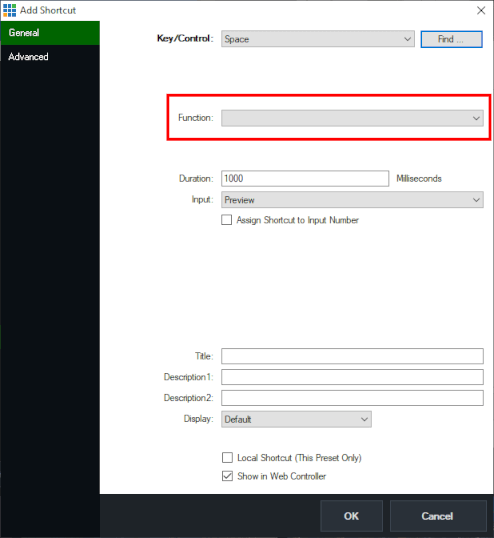Click the Cancel button

point(438,516)
